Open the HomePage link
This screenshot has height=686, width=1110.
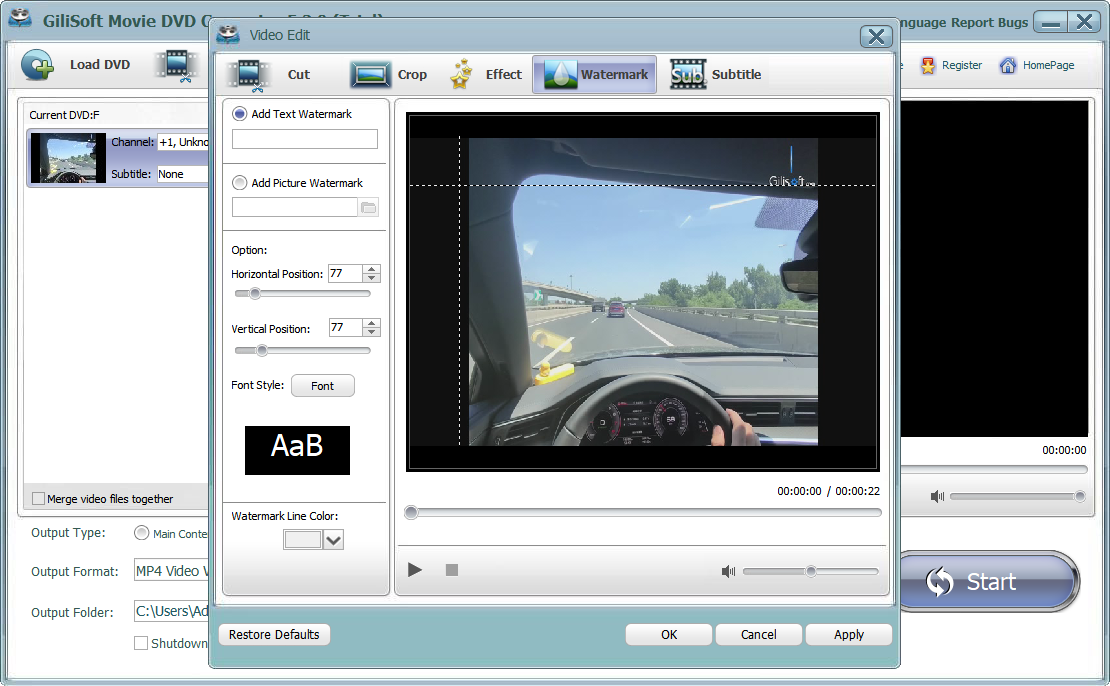click(x=1048, y=65)
